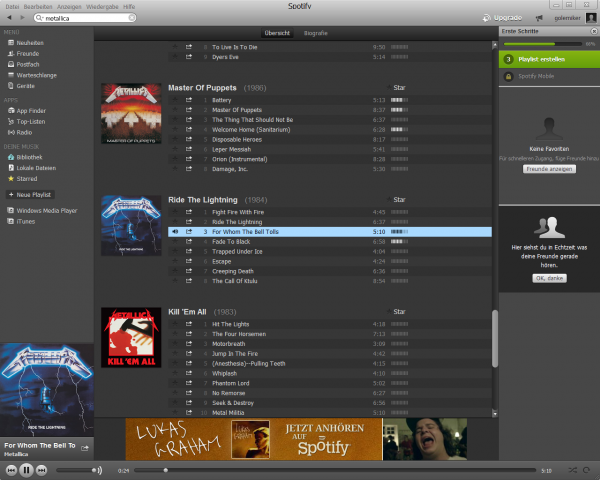Go forward with the navigation arrow

[23, 18]
